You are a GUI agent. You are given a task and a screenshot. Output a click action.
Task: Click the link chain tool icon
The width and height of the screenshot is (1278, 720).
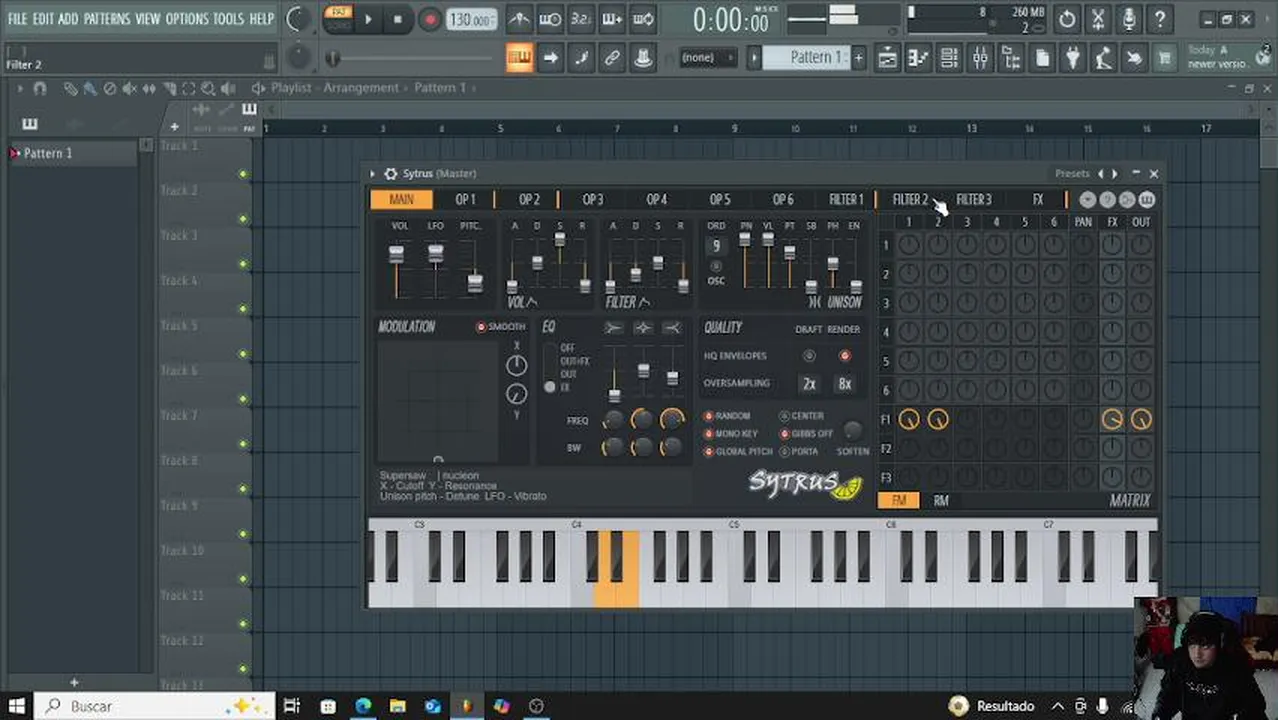coord(612,58)
